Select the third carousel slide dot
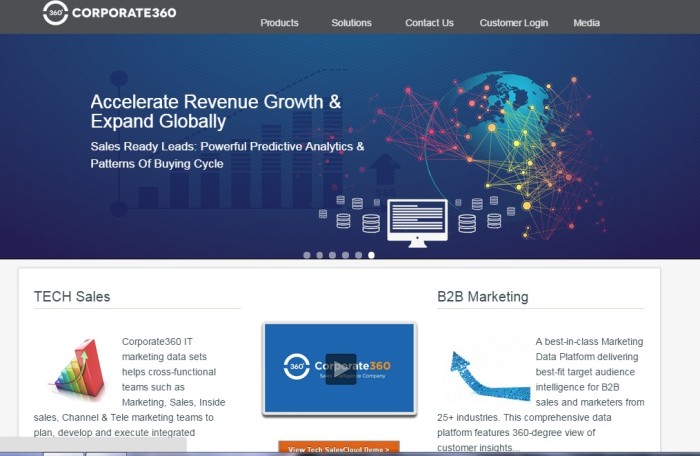700x456 pixels. point(333,255)
